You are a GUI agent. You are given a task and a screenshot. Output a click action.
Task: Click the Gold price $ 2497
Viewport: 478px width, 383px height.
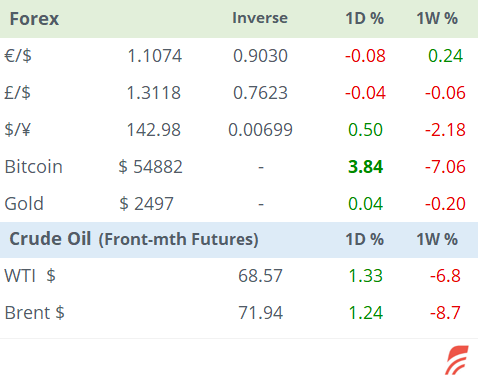(x=146, y=204)
